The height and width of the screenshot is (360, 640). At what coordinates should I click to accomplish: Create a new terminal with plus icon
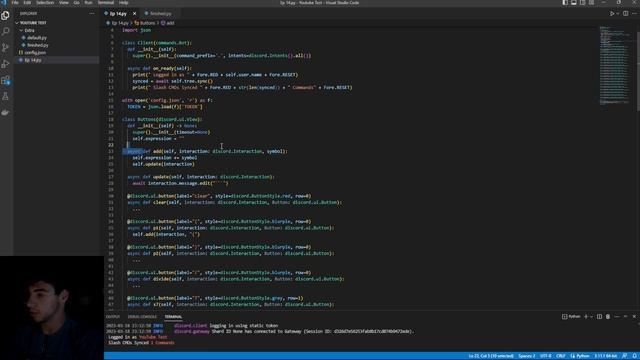586,317
